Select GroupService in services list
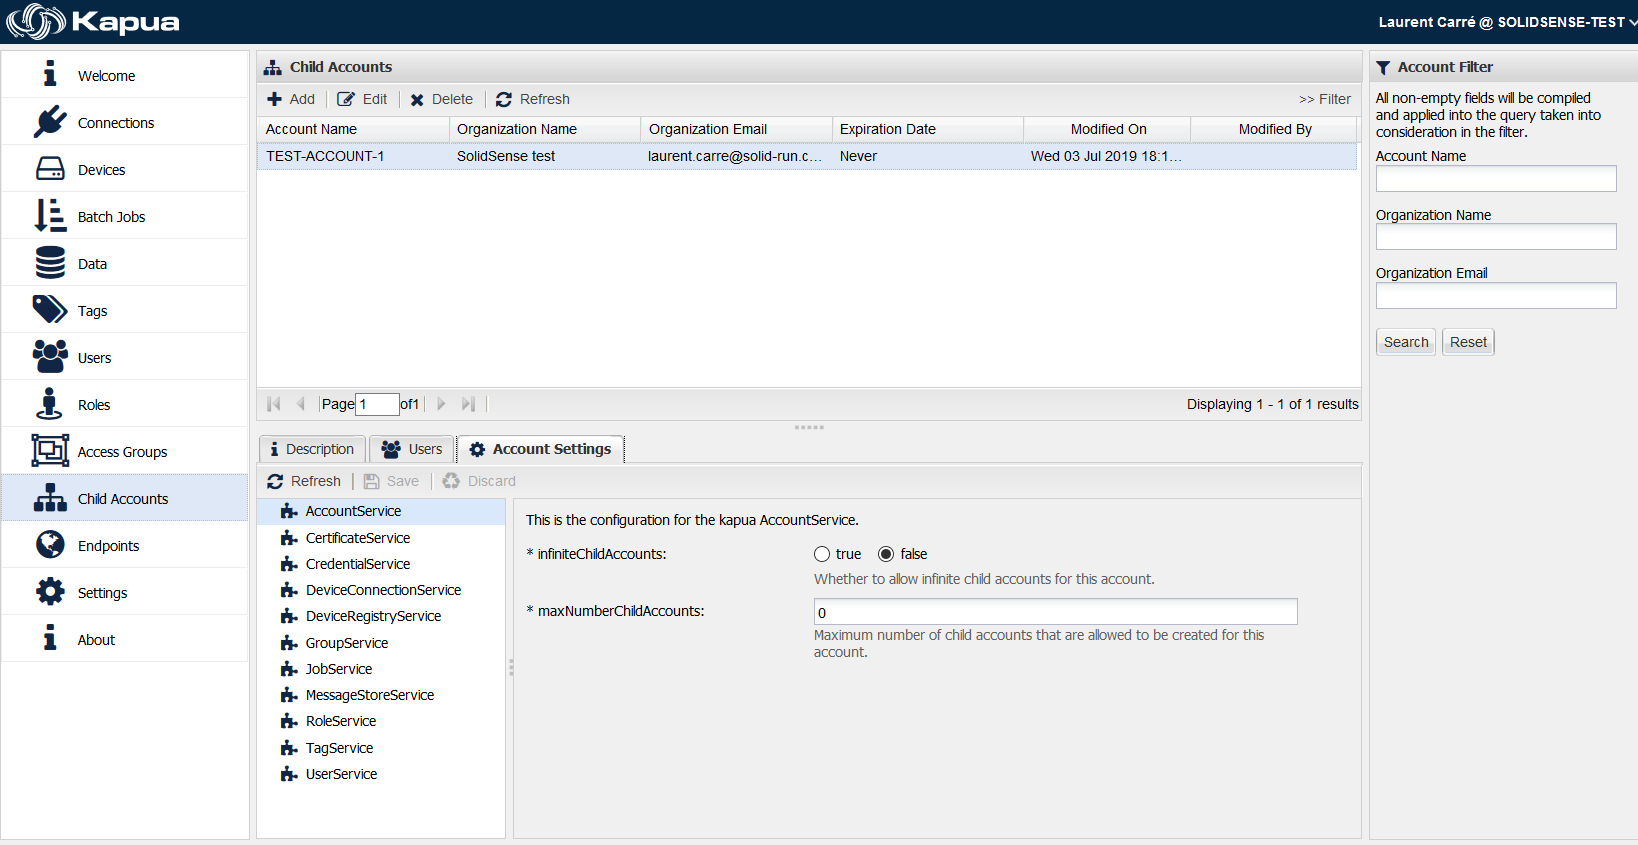Viewport: 1638px width, 845px height. click(381, 643)
